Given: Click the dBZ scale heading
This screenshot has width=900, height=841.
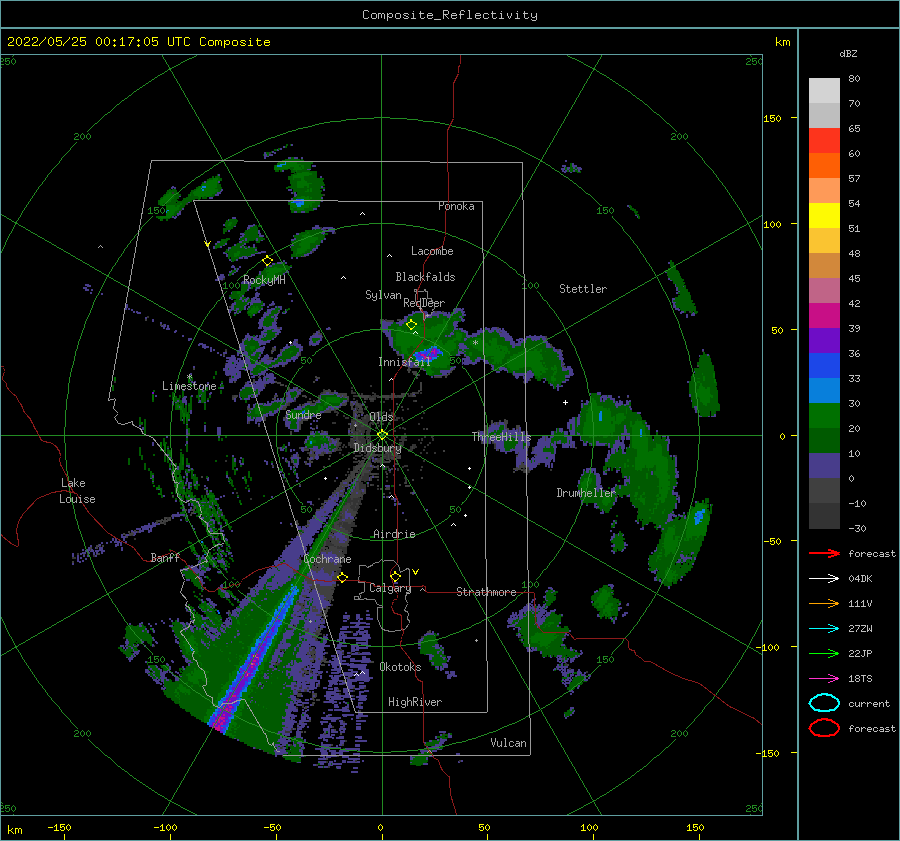Looking at the screenshot, I should click(x=848, y=54).
